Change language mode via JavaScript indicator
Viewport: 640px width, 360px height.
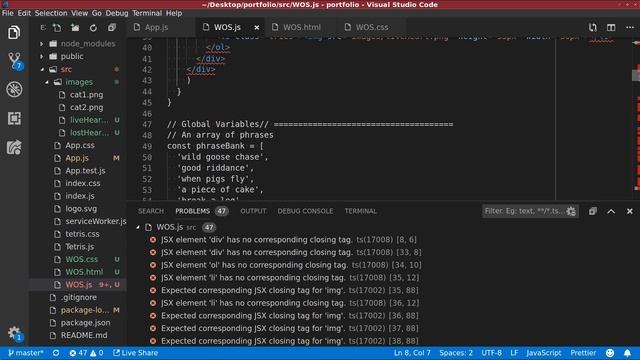click(x=544, y=353)
